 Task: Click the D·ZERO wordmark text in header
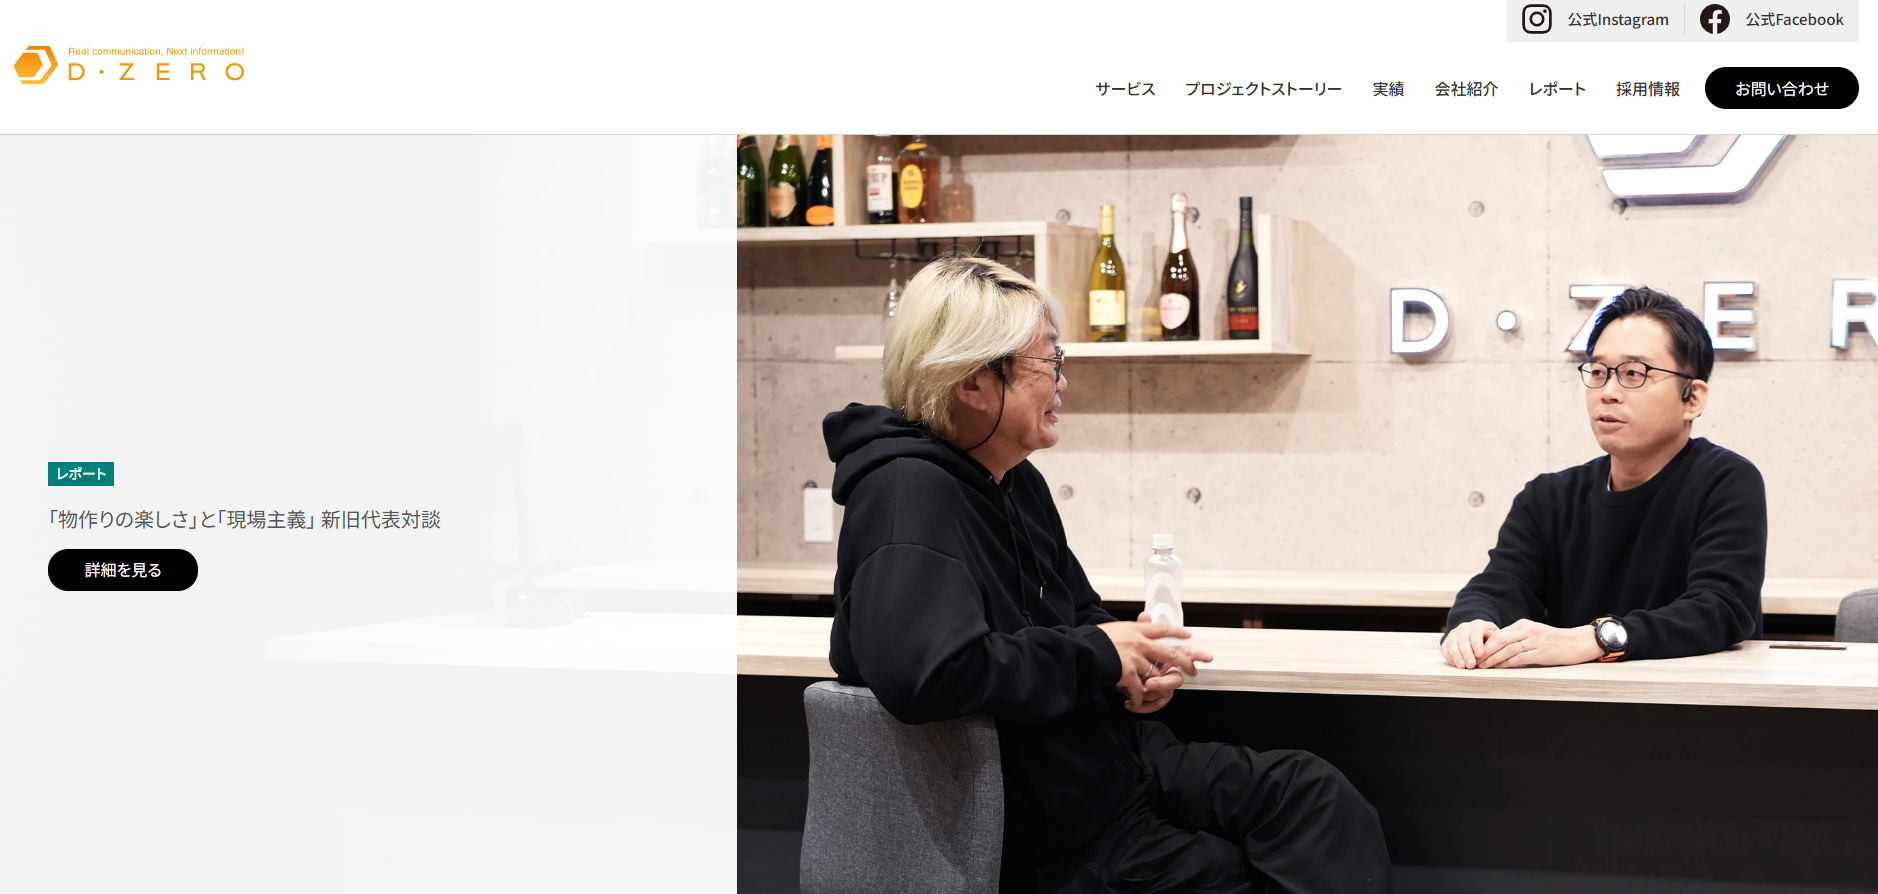(157, 72)
